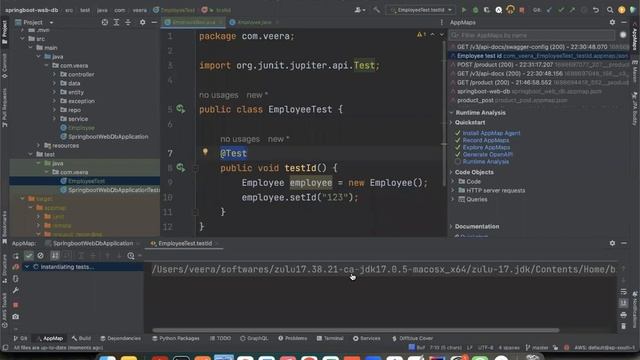Open Explore AppMaps link
The width and height of the screenshot is (640, 360).
486,147
